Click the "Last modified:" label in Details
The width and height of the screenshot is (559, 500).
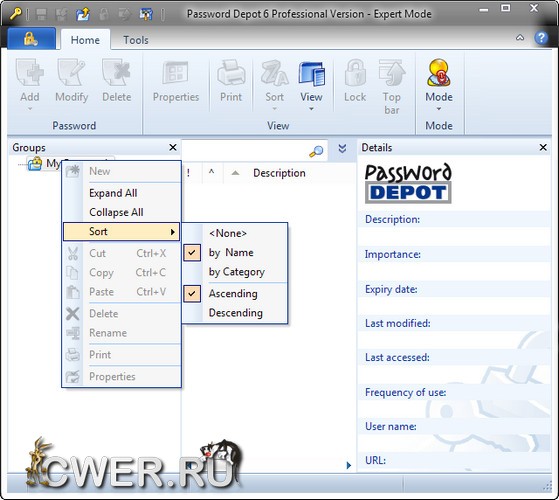(398, 323)
